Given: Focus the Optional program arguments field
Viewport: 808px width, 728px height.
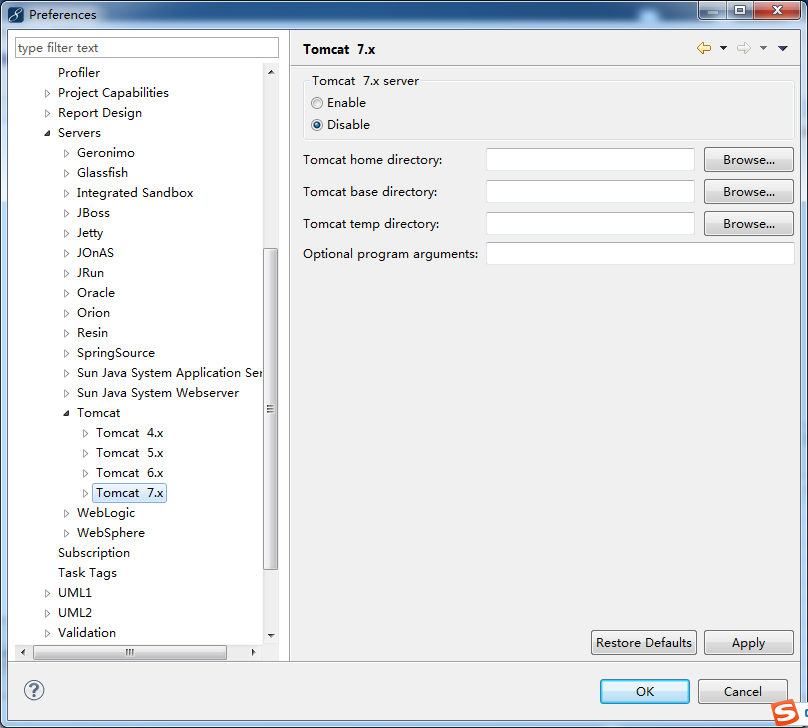Looking at the screenshot, I should click(640, 253).
